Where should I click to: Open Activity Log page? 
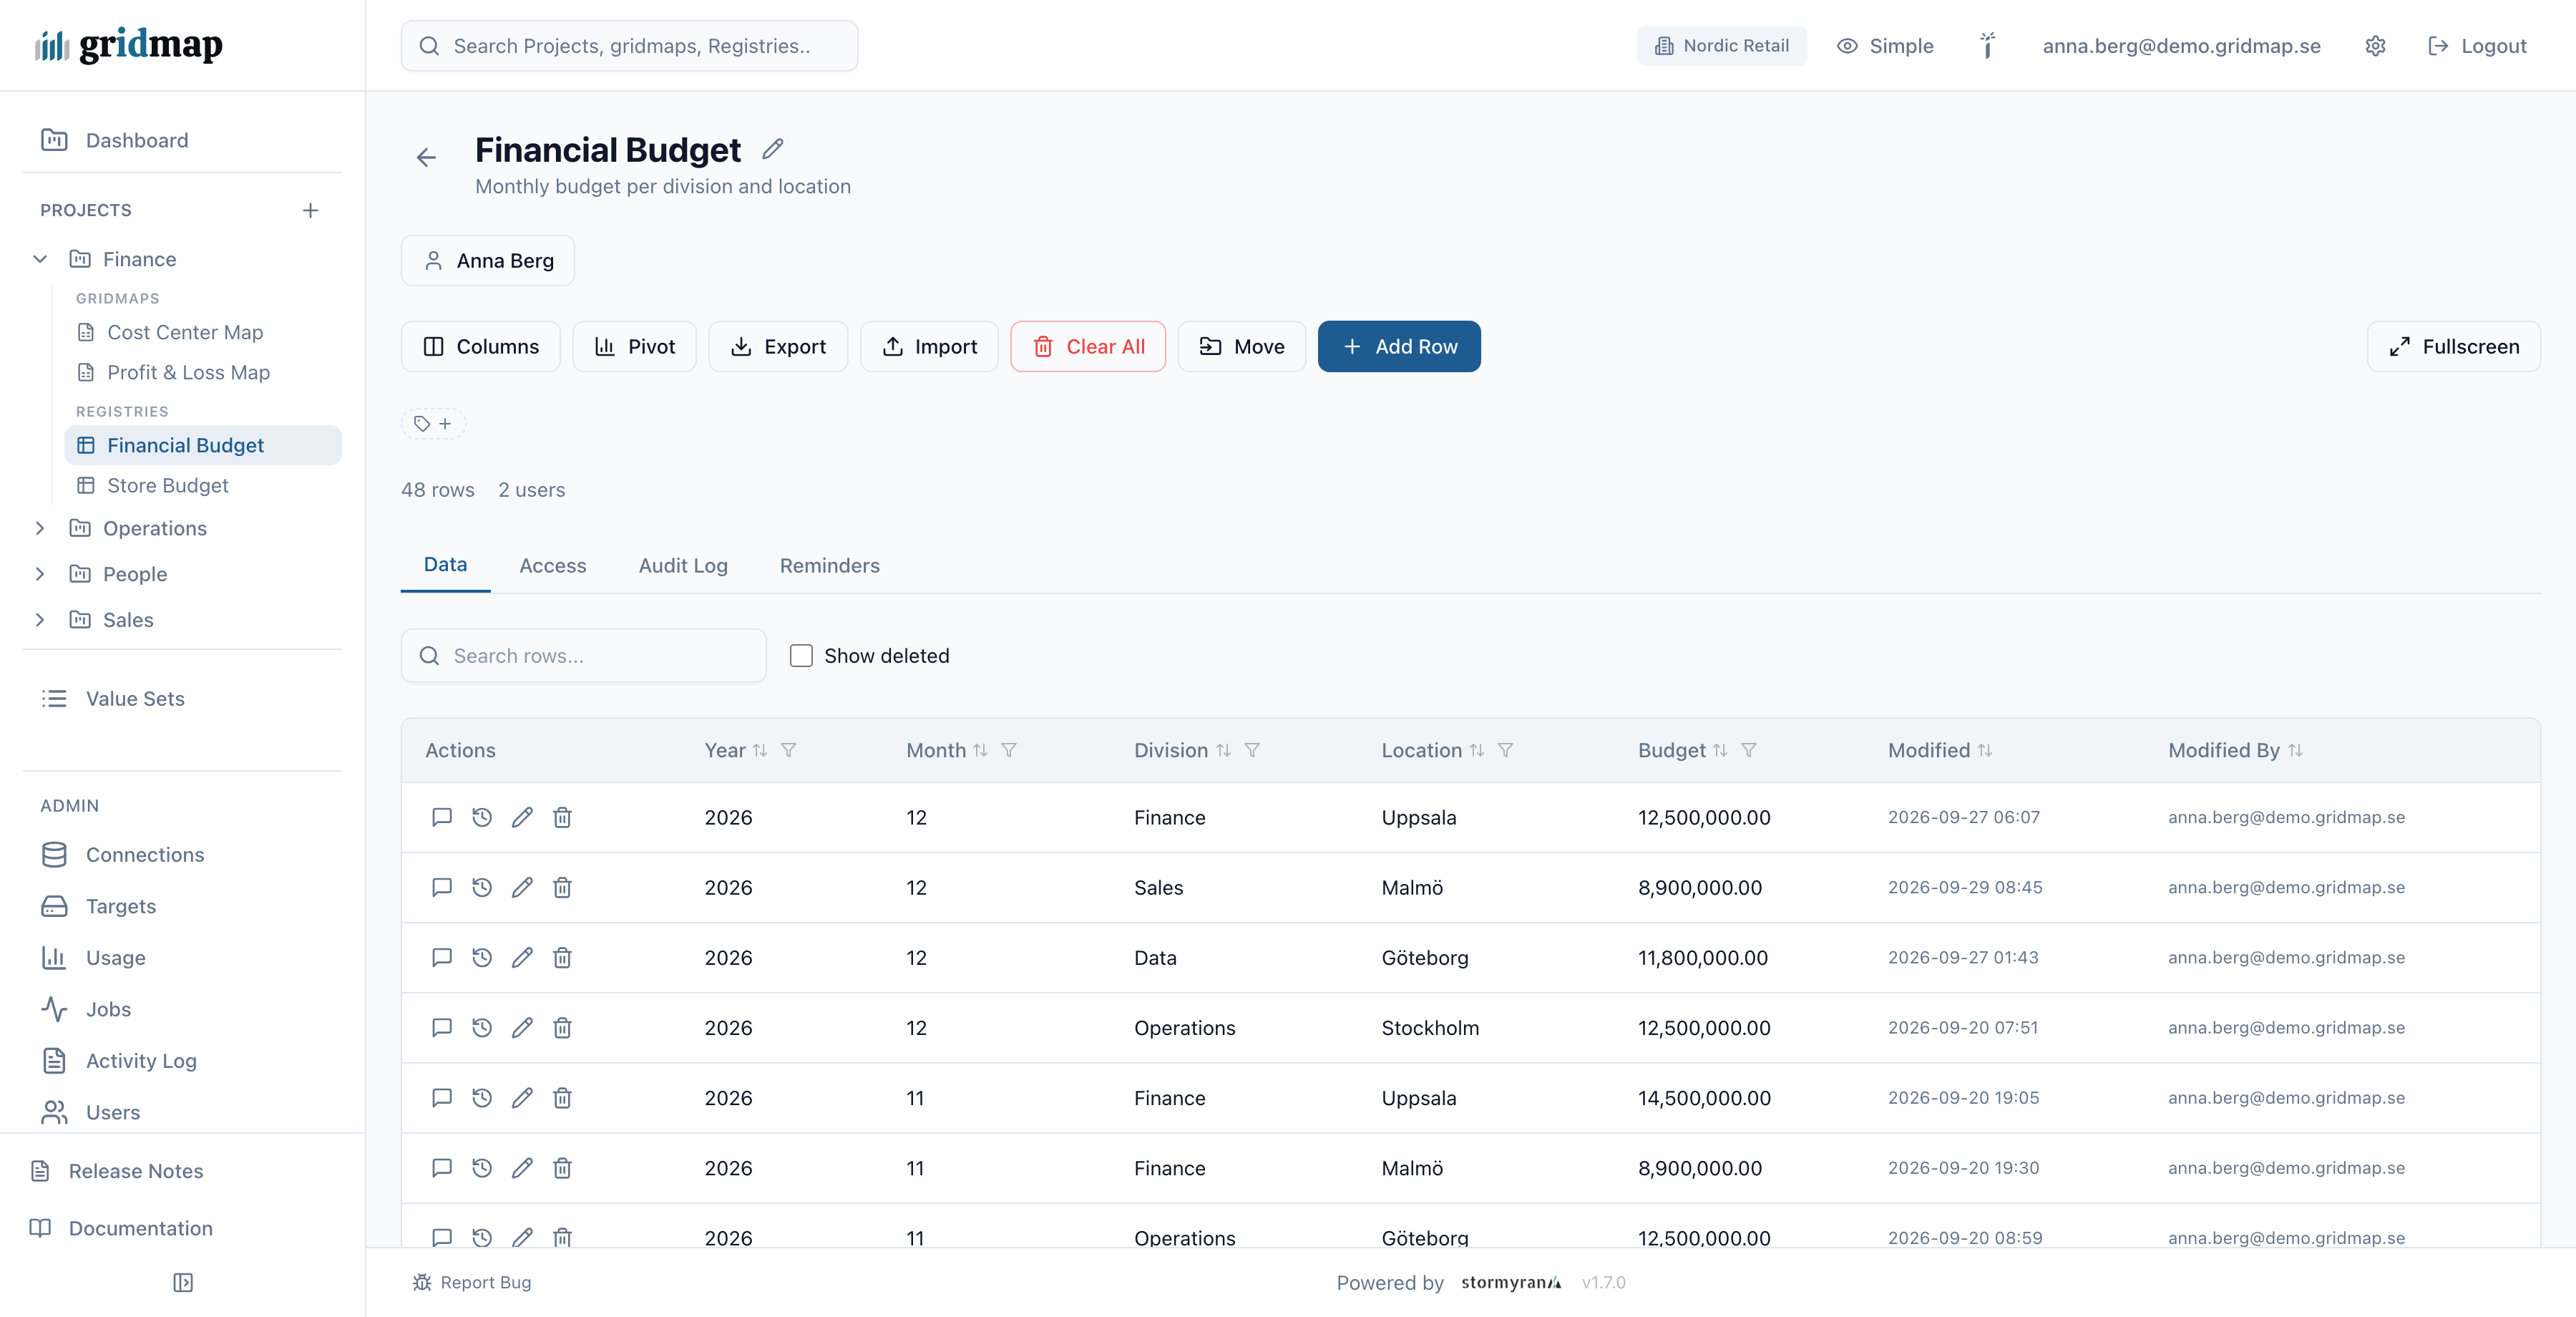pyautogui.click(x=141, y=1060)
